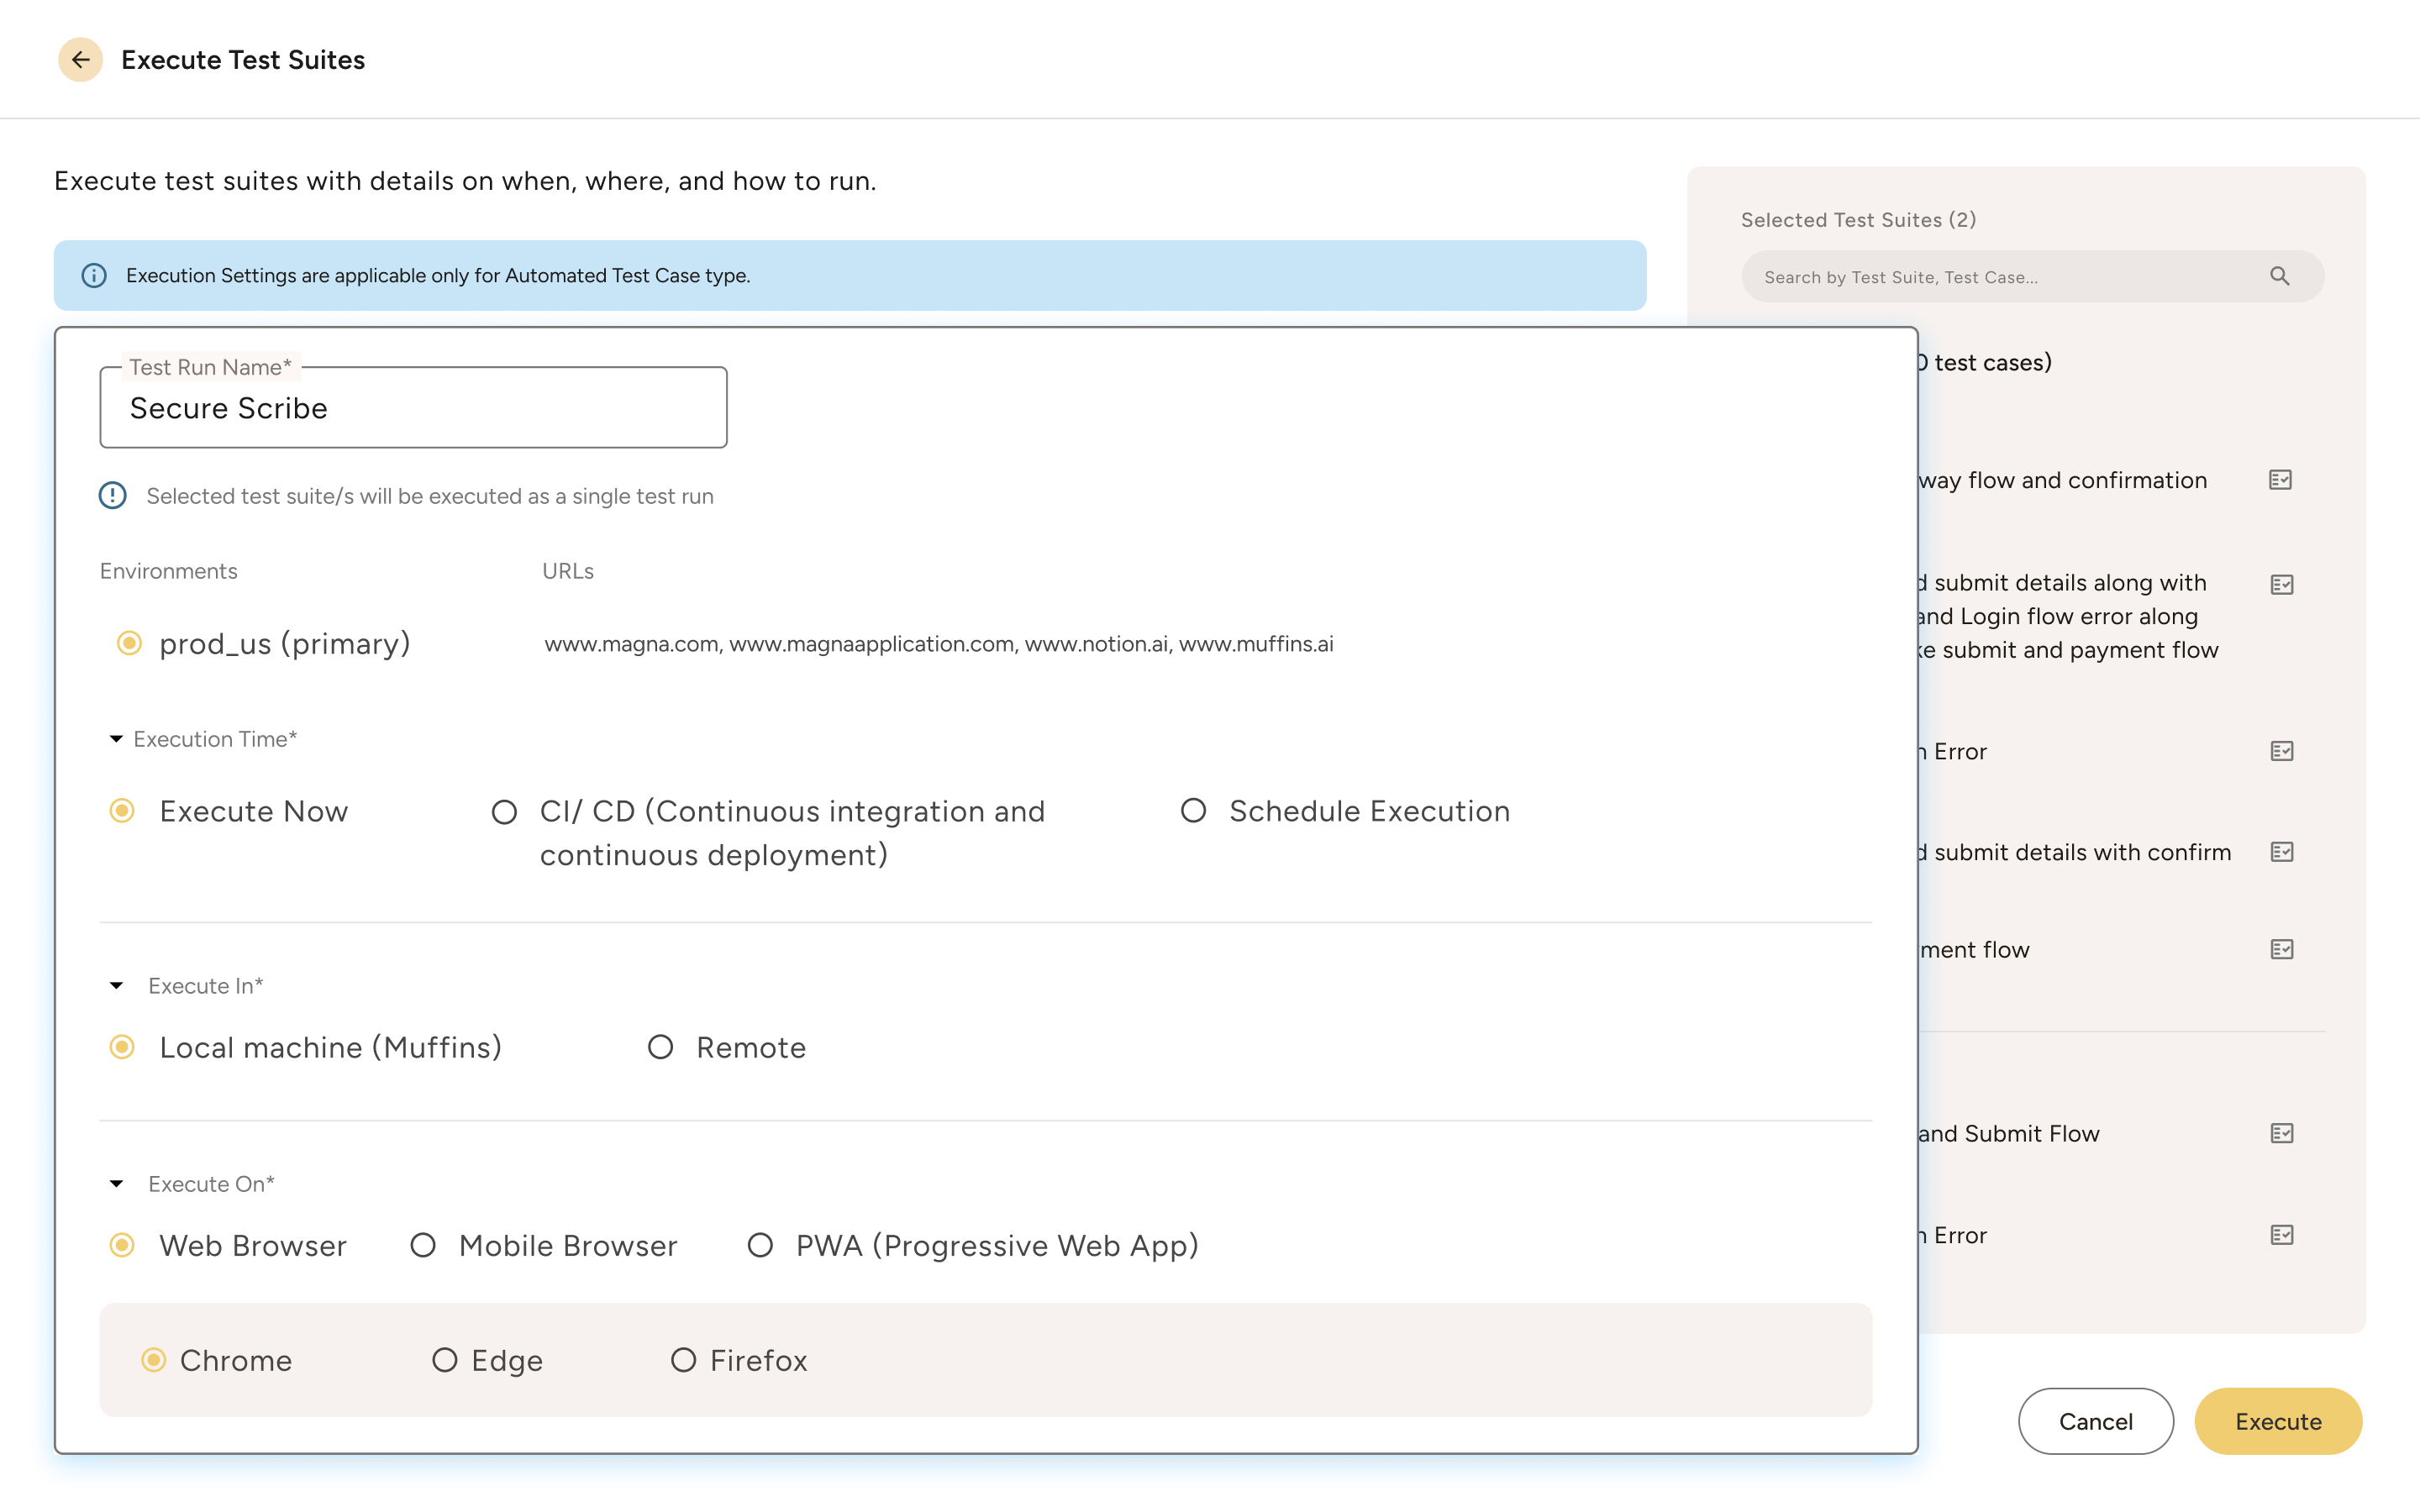This screenshot has width=2420, height=1512.
Task: Click the info icon in the blue banner
Action: [x=95, y=275]
